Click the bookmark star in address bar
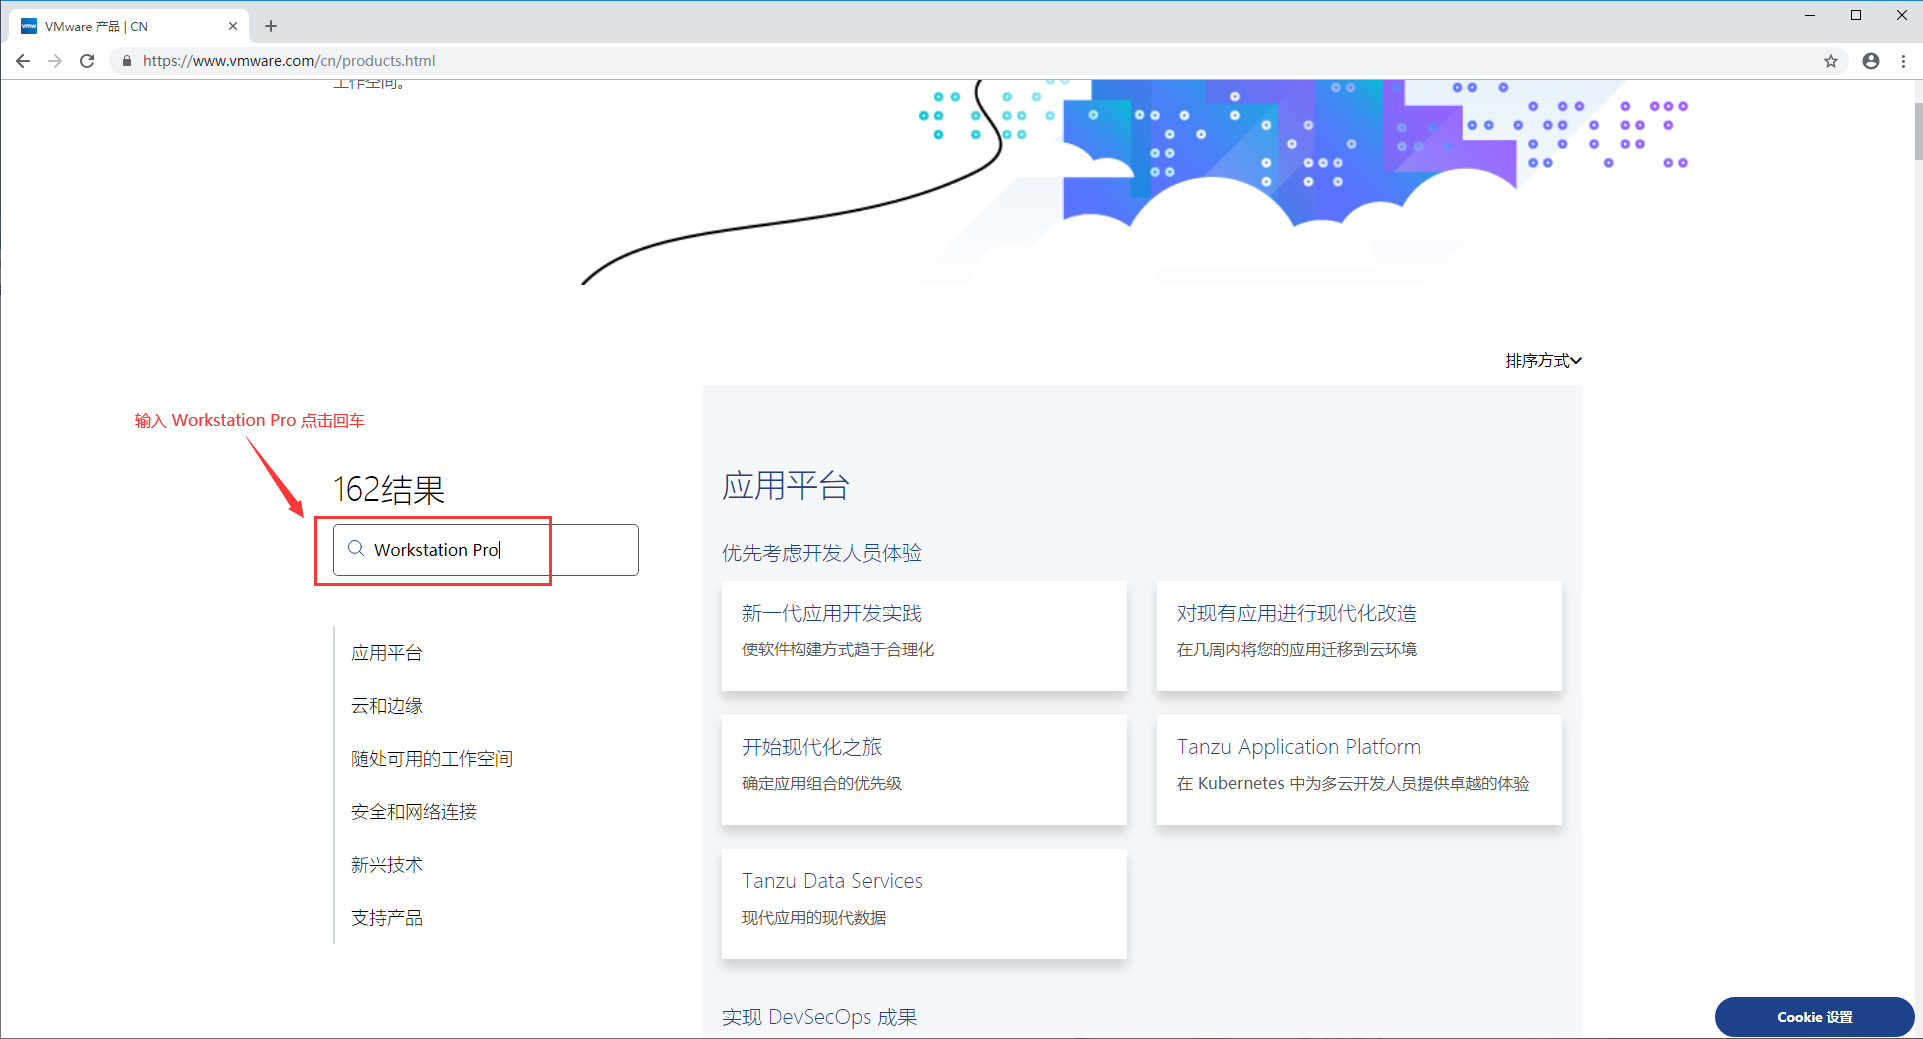The height and width of the screenshot is (1039, 1923). (1831, 61)
